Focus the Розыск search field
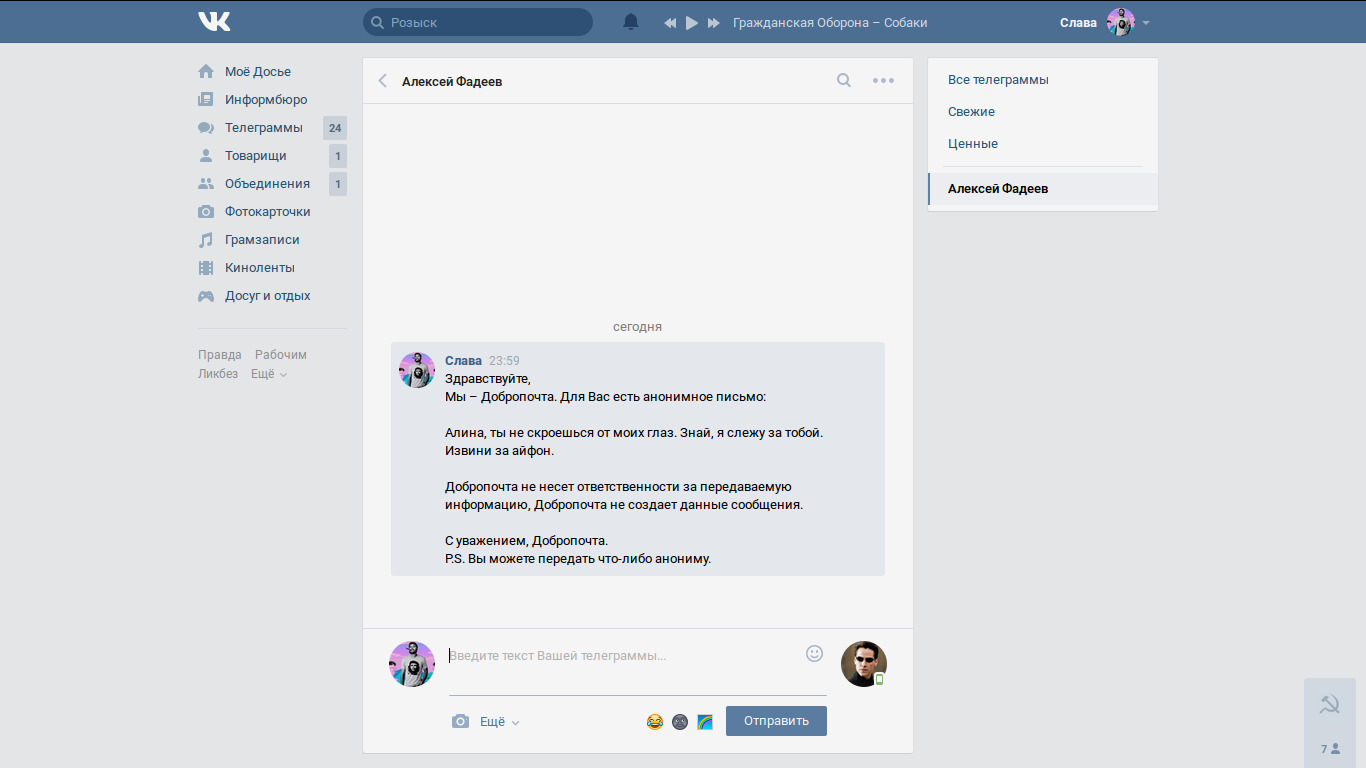The width and height of the screenshot is (1366, 768). point(478,22)
